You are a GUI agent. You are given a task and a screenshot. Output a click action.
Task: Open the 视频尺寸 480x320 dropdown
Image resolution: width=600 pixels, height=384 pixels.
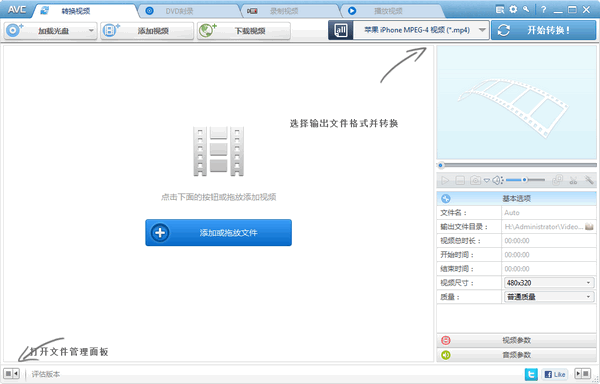click(549, 283)
